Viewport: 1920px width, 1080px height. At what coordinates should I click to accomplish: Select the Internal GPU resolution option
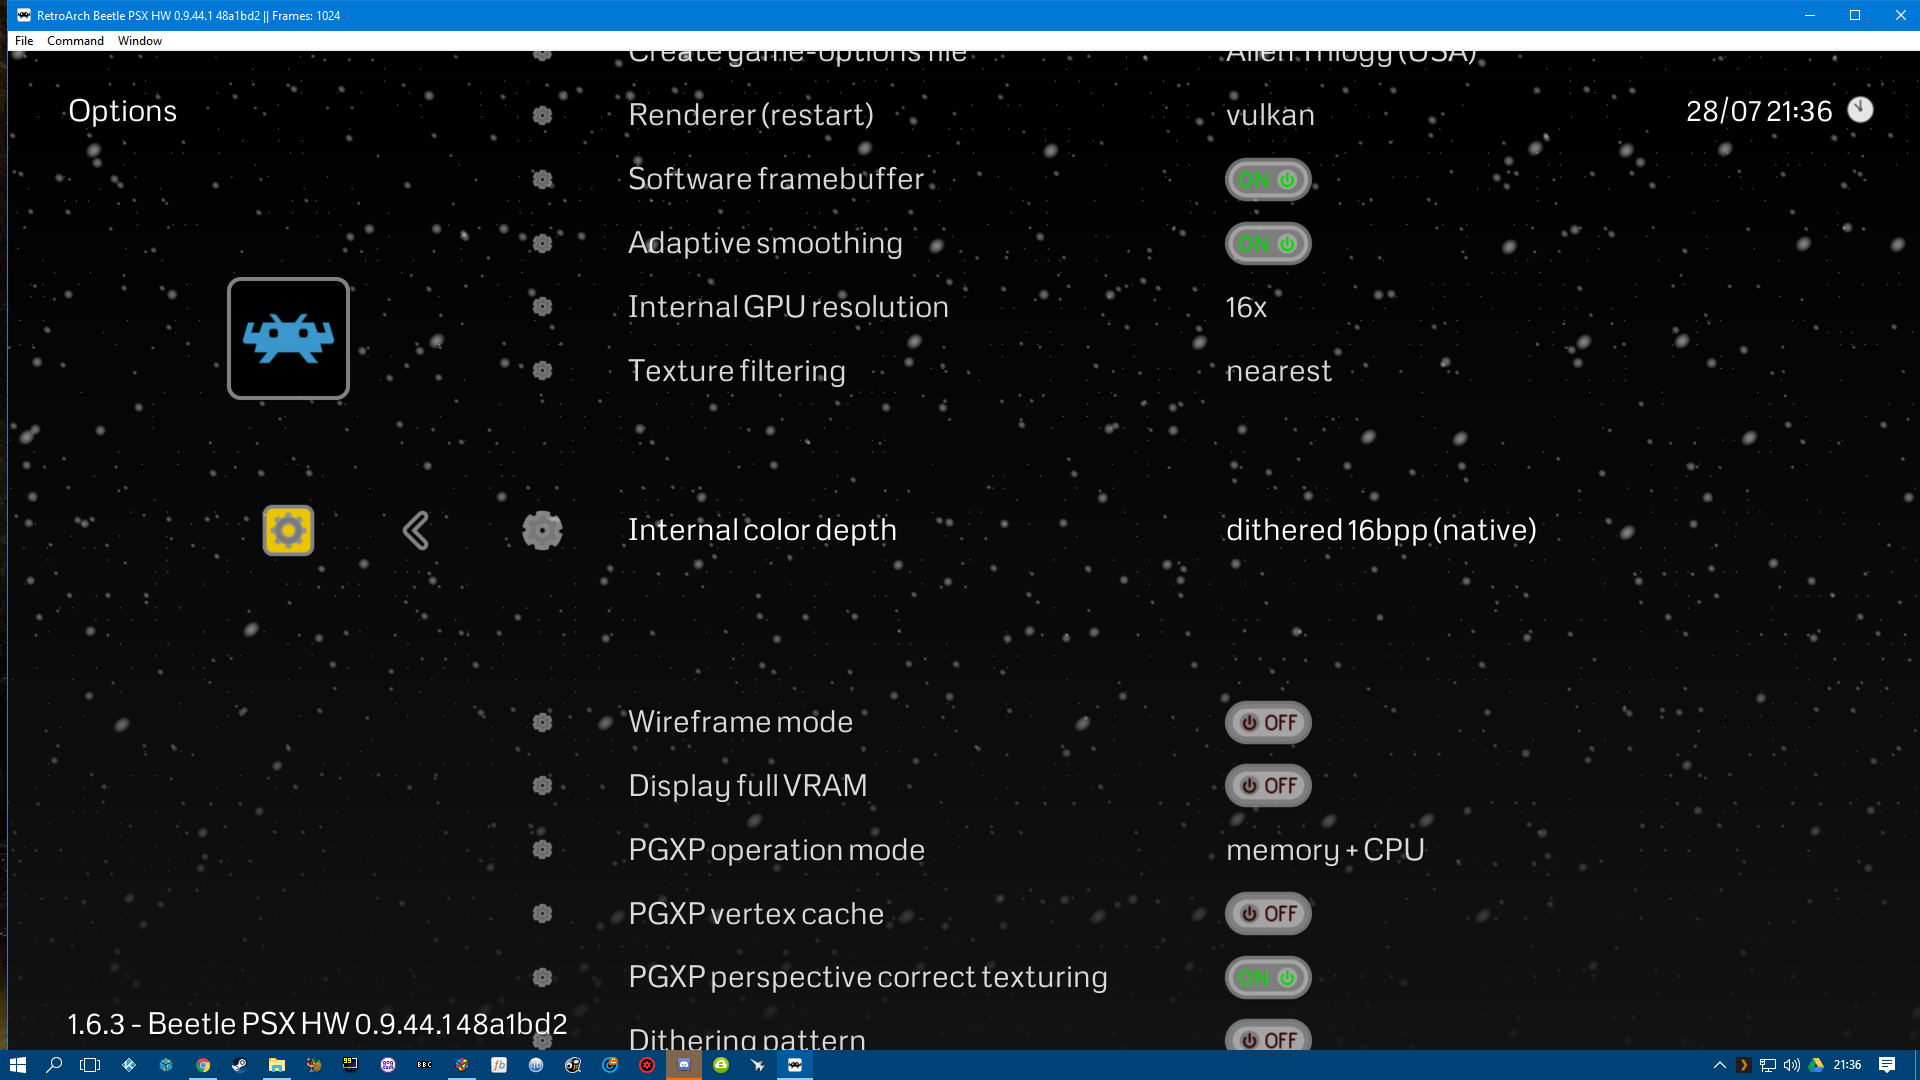click(788, 307)
